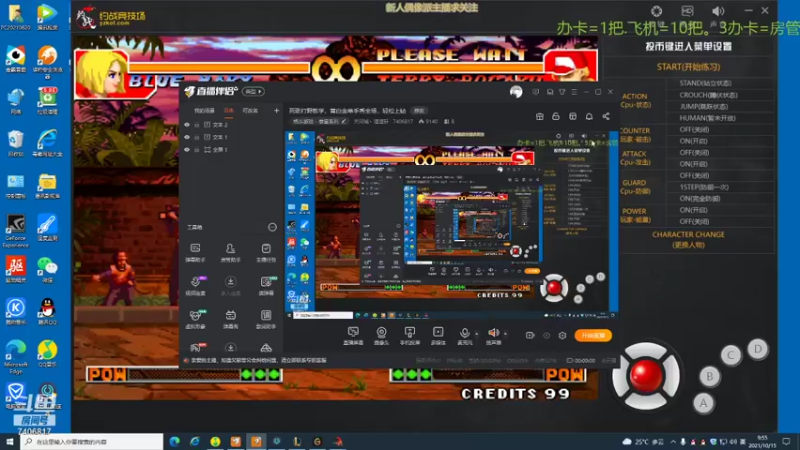Show hidden icons in the system tray
800x450 pixels.
point(673,441)
